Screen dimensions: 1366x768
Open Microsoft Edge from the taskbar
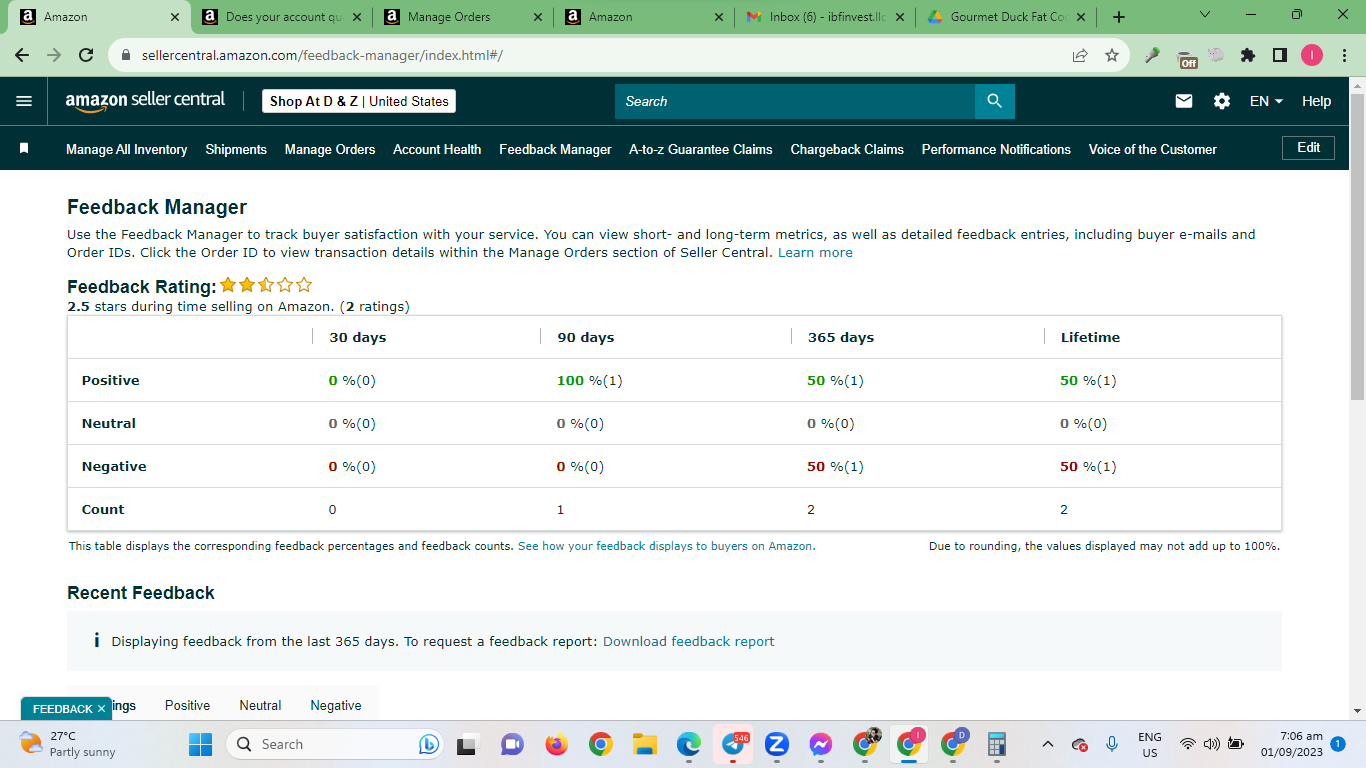click(x=688, y=744)
